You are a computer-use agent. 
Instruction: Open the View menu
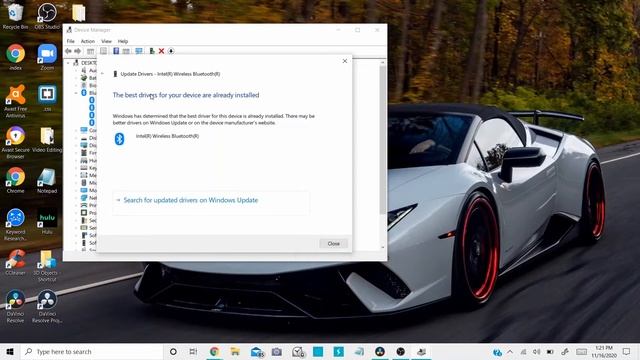click(106, 41)
